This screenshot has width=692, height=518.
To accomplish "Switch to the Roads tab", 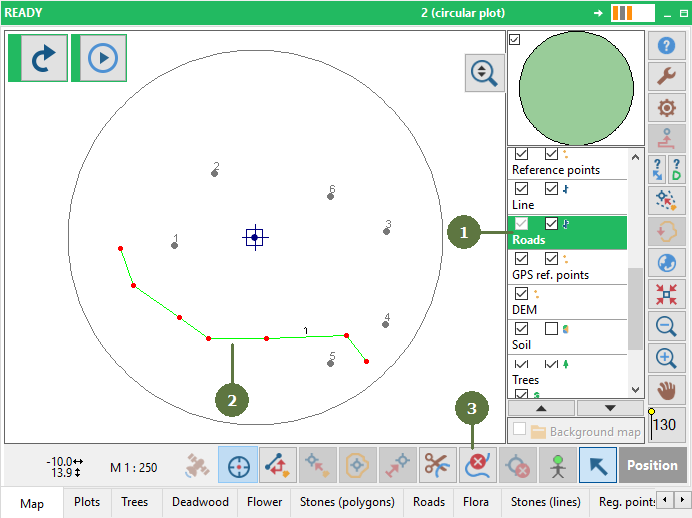I will [429, 502].
